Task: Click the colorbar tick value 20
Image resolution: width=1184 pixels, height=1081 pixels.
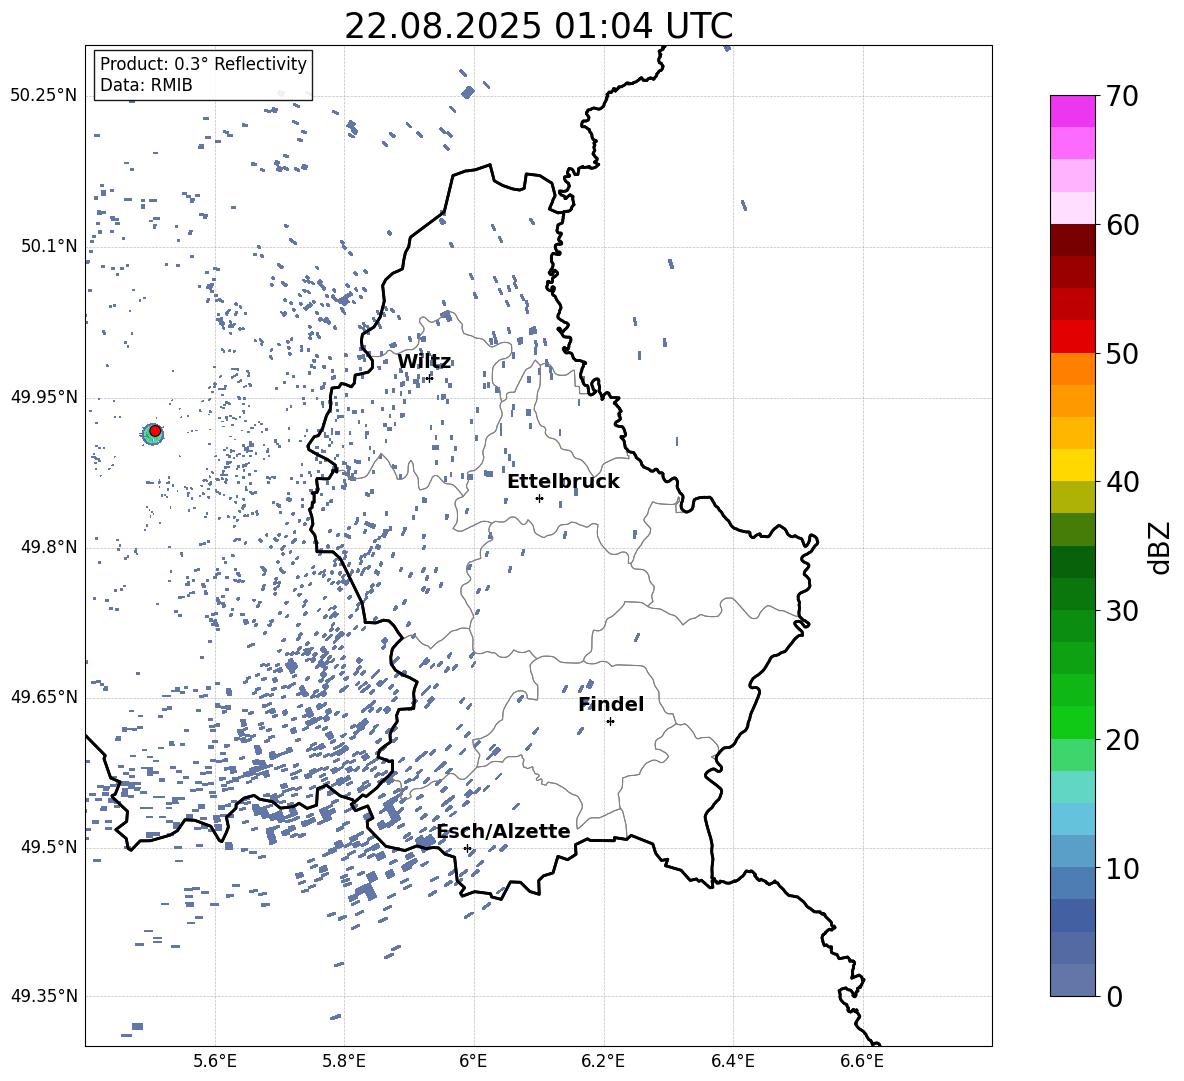Action: click(x=1121, y=740)
